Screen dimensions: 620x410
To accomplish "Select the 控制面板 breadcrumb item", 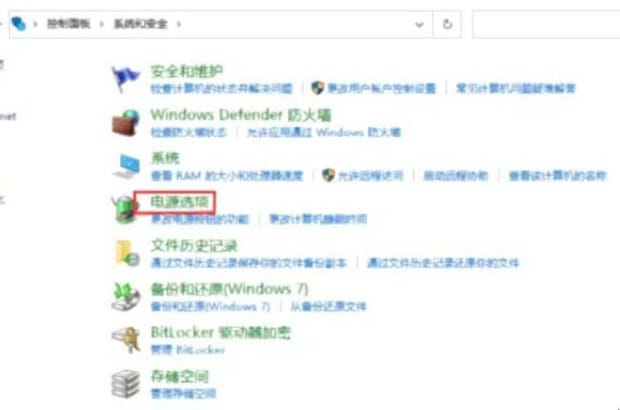I will click(69, 24).
